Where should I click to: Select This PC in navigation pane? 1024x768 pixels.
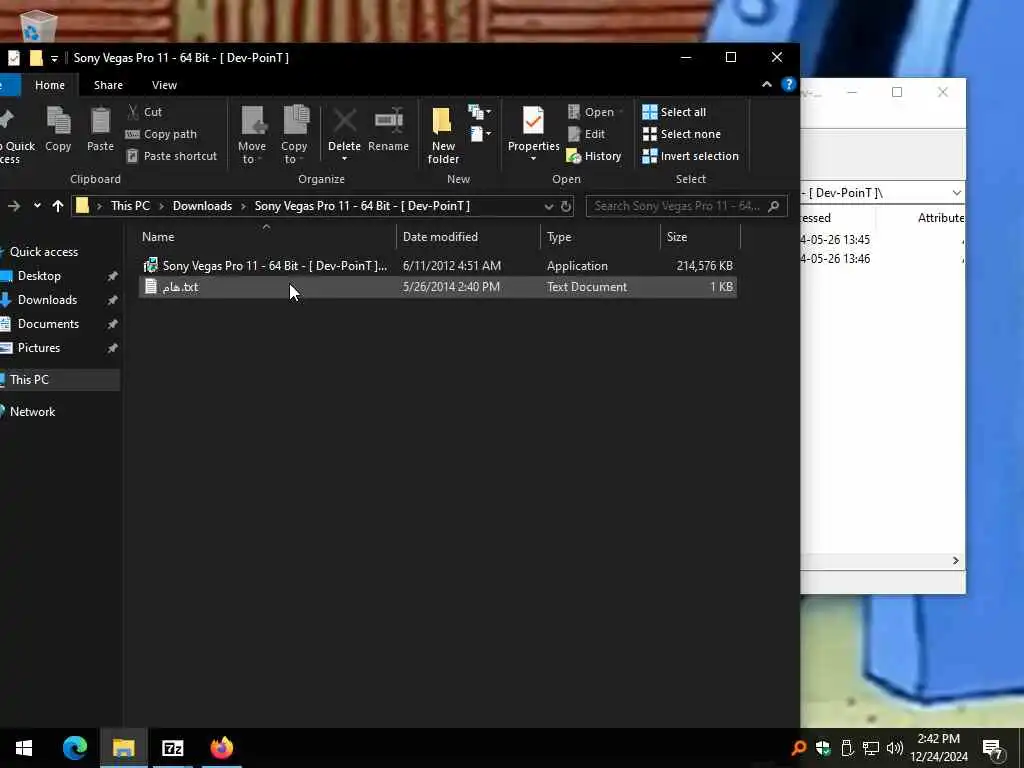tap(60, 380)
